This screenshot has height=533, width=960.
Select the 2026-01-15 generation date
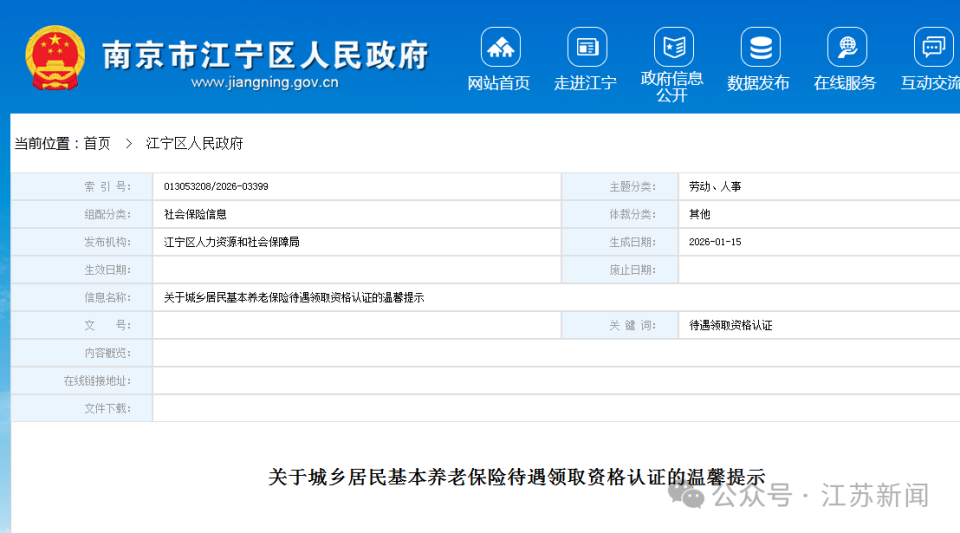click(x=715, y=242)
